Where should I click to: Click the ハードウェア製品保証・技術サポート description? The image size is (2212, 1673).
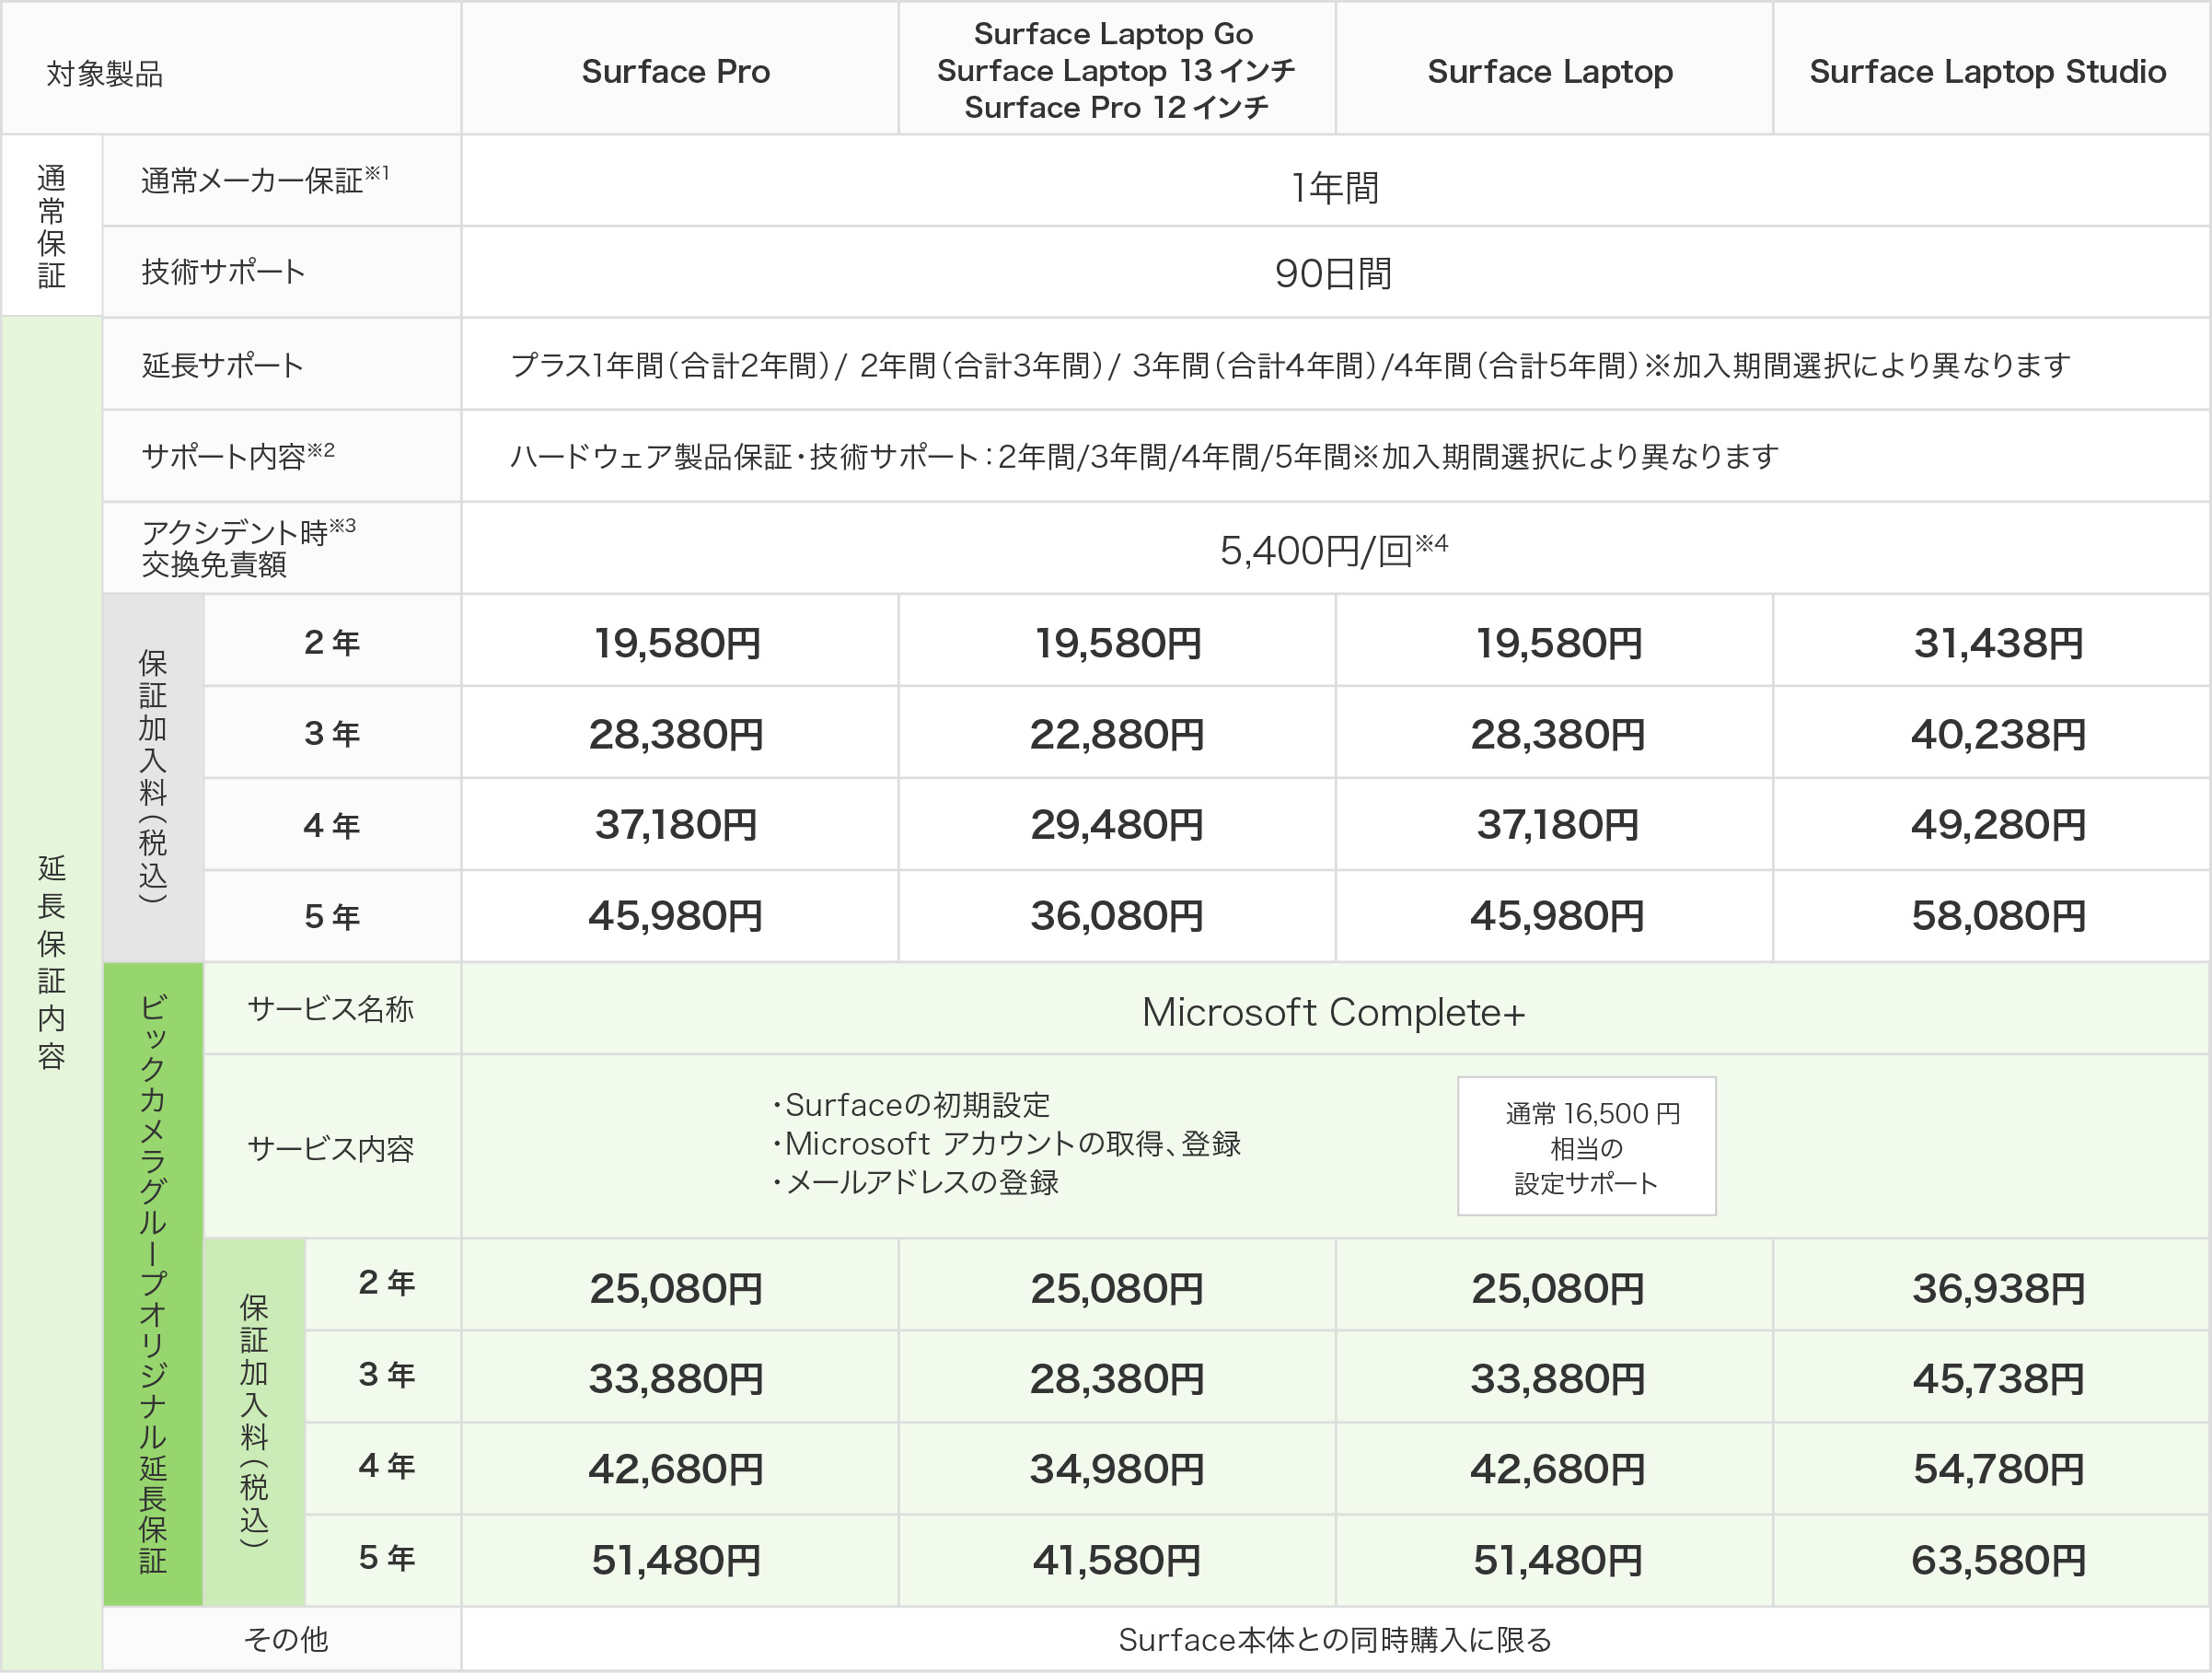(x=1144, y=457)
